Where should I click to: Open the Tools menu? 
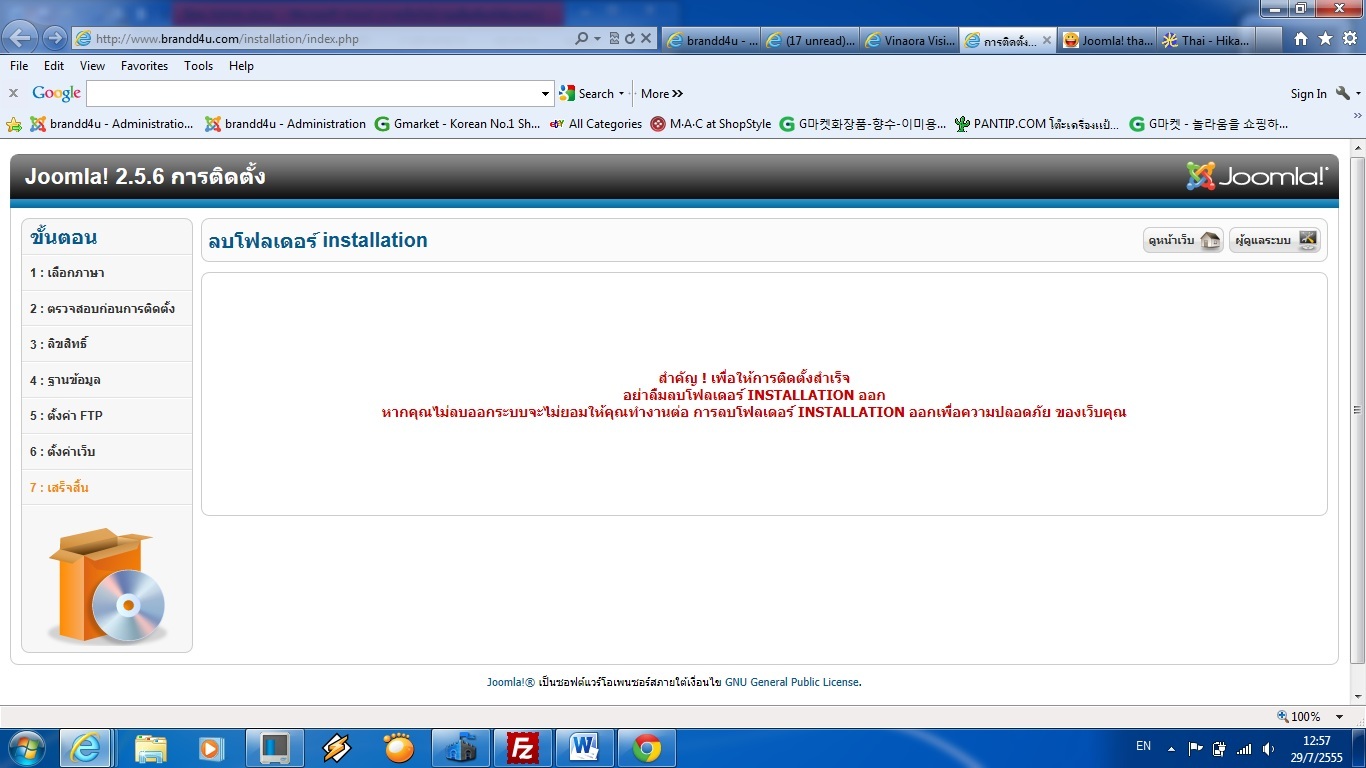(x=198, y=66)
